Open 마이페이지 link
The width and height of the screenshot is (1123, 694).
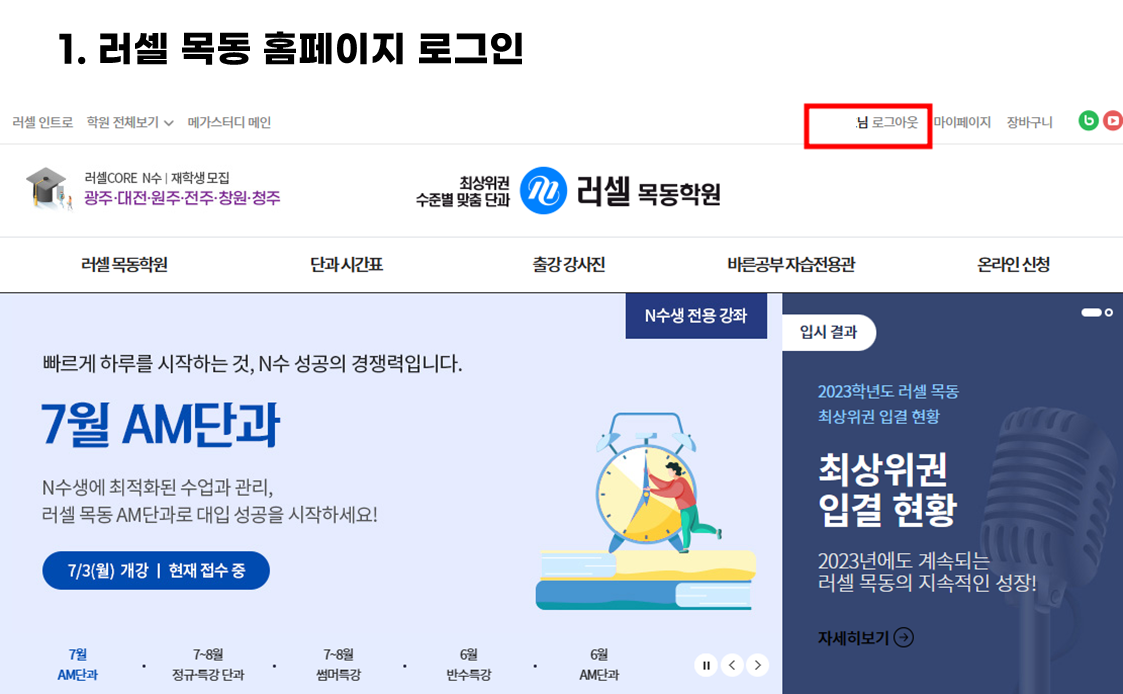coord(962,122)
